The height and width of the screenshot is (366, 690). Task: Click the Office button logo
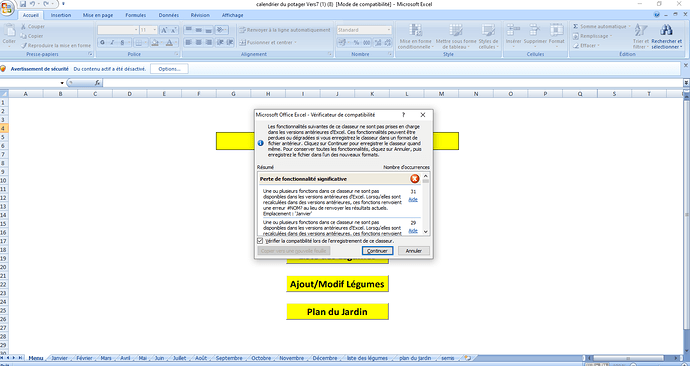[7, 8]
